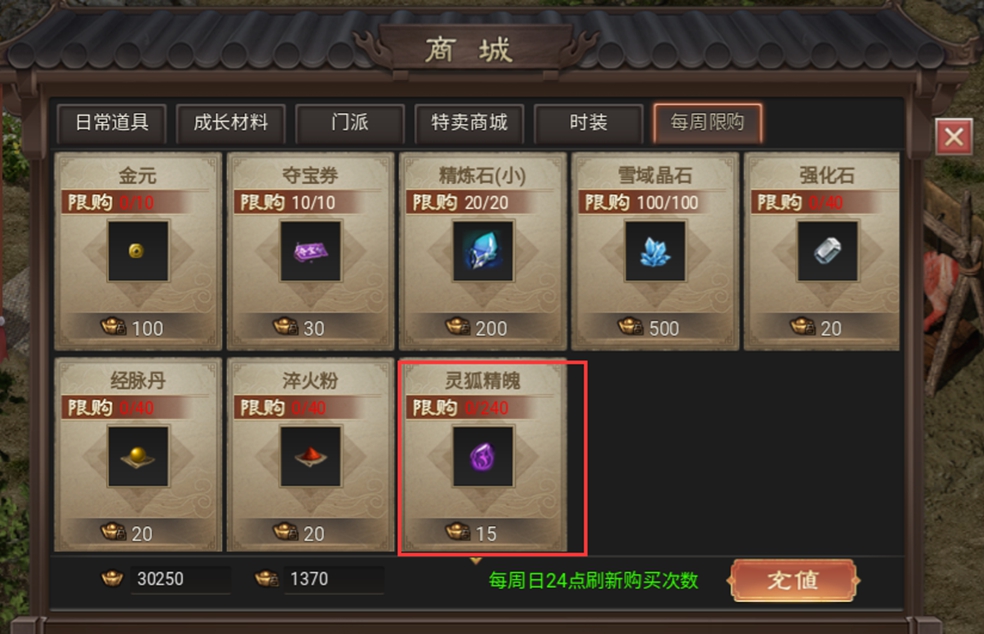Select the 夺宝券 purple ticket icon
Screen dimensions: 984x634
[x=311, y=251]
